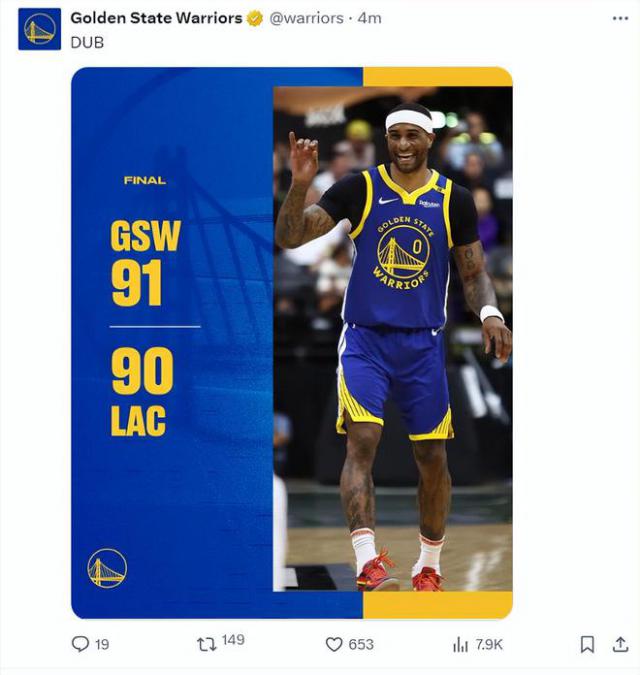Select the 149 reposts count

[233, 640]
